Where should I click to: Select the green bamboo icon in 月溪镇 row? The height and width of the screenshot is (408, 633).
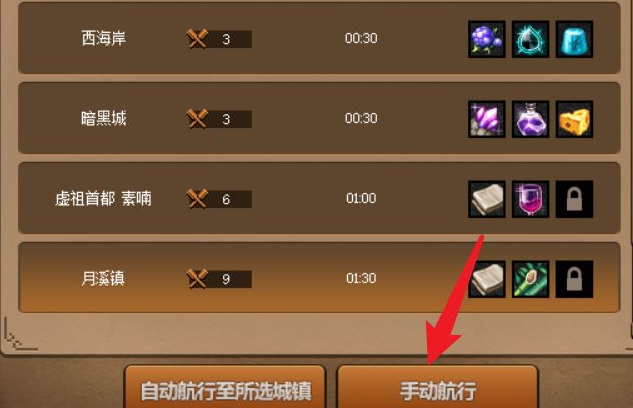pos(530,279)
